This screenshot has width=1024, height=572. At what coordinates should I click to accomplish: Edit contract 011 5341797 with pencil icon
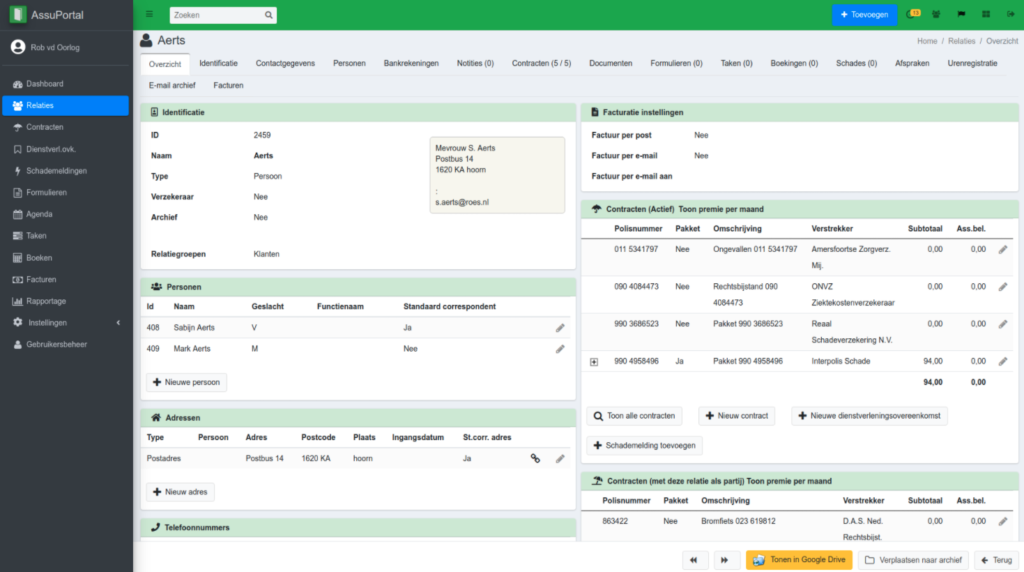click(x=1003, y=249)
